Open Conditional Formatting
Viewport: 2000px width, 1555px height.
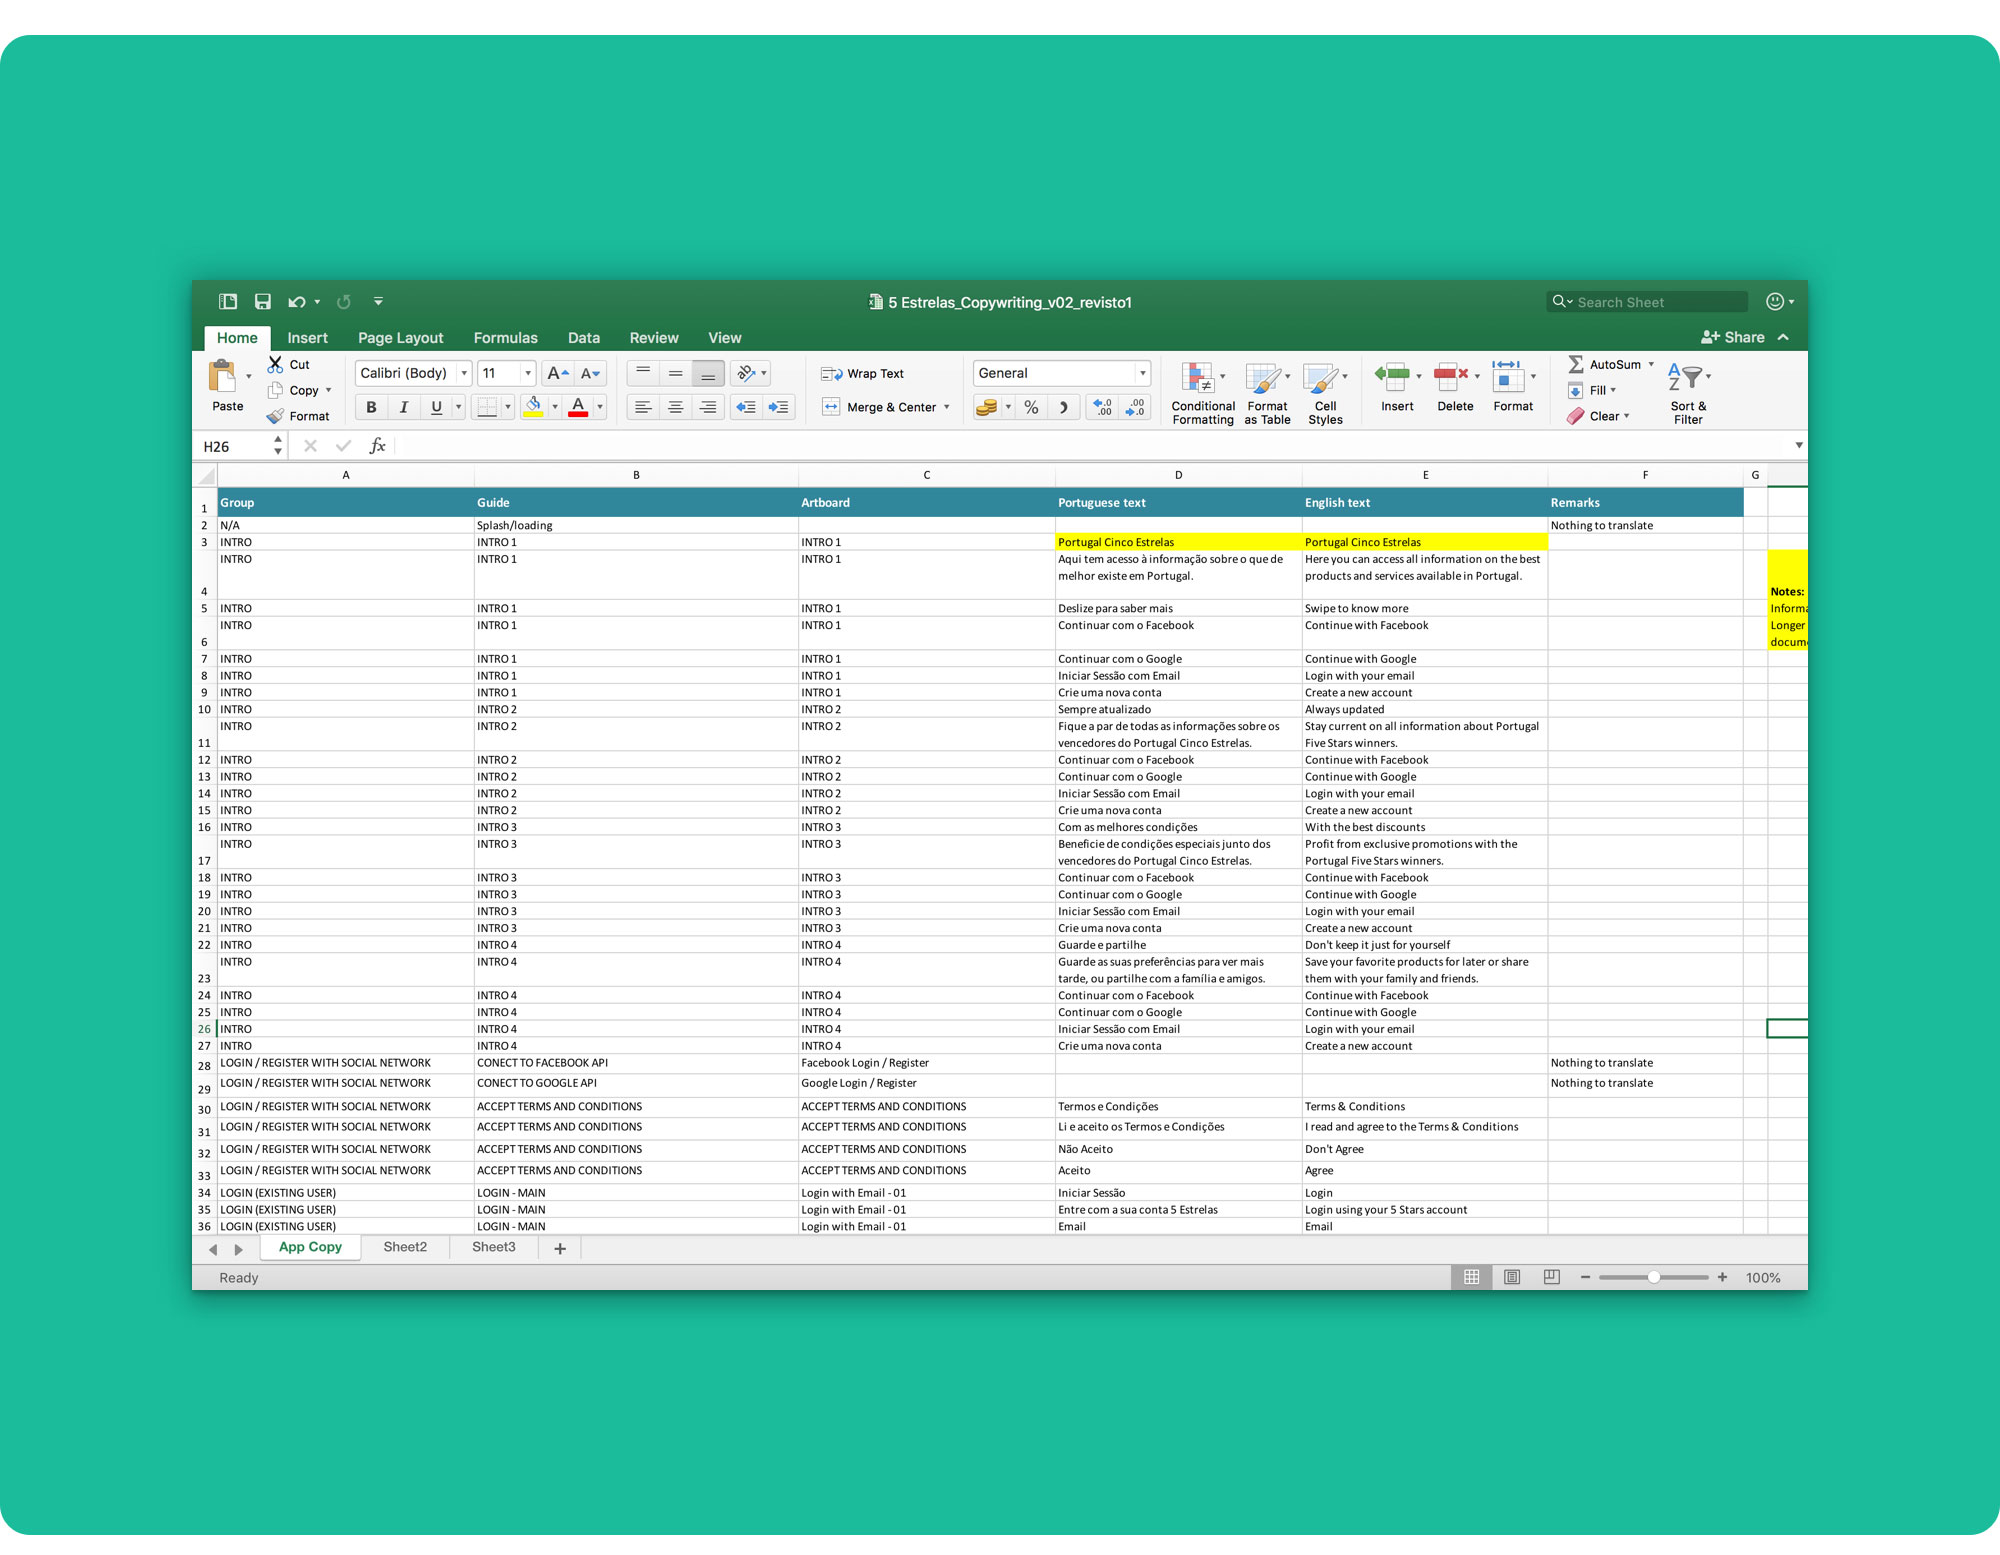[1202, 393]
